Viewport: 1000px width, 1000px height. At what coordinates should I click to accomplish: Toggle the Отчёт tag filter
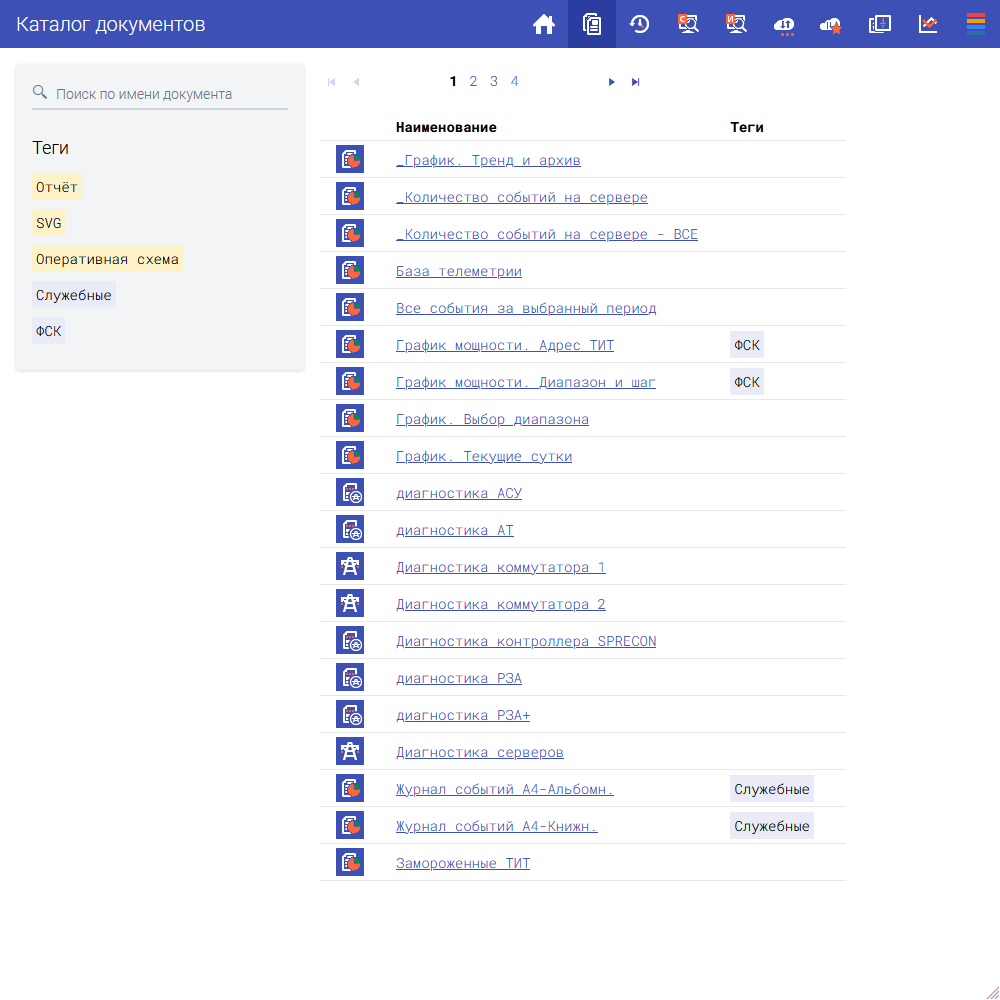point(56,187)
